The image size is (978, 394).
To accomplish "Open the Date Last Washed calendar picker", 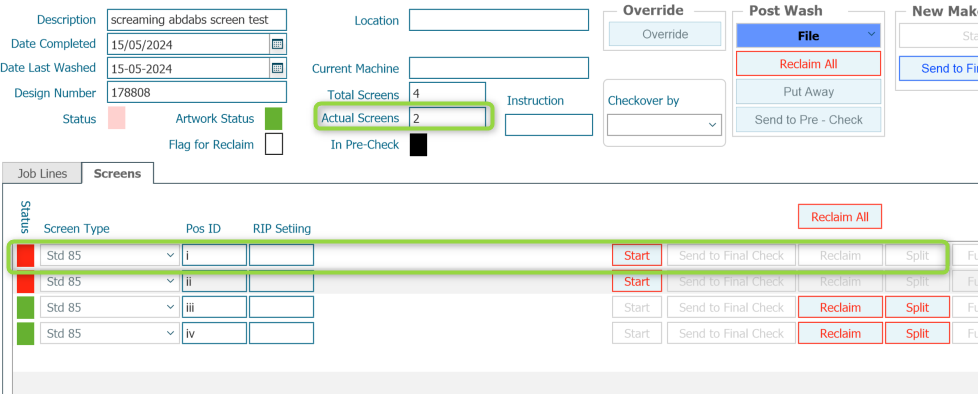I will pyautogui.click(x=278, y=68).
